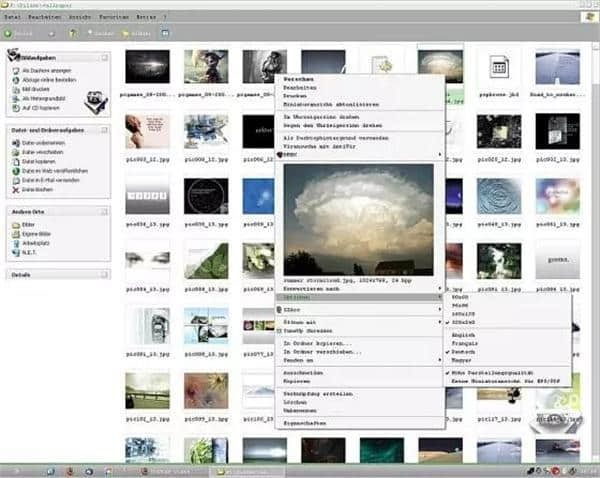This screenshot has width=600, height=478.
Task: Open the Ansicht menu in the menu bar
Action: (81, 18)
